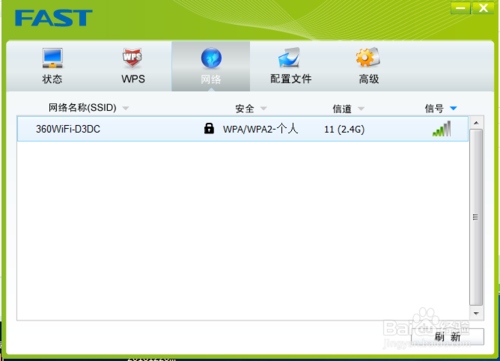
Task: Click the 安全 column header text
Action: point(245,109)
